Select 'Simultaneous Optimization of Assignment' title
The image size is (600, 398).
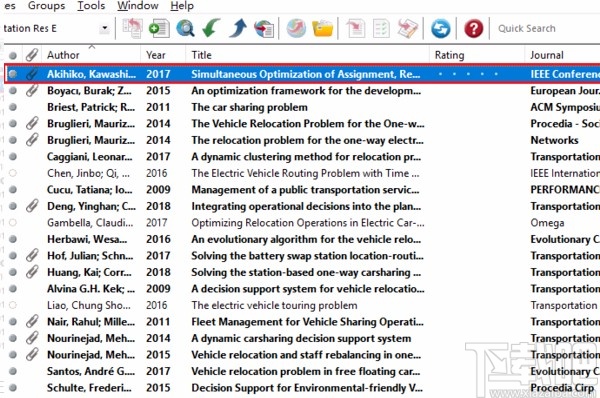tap(306, 73)
